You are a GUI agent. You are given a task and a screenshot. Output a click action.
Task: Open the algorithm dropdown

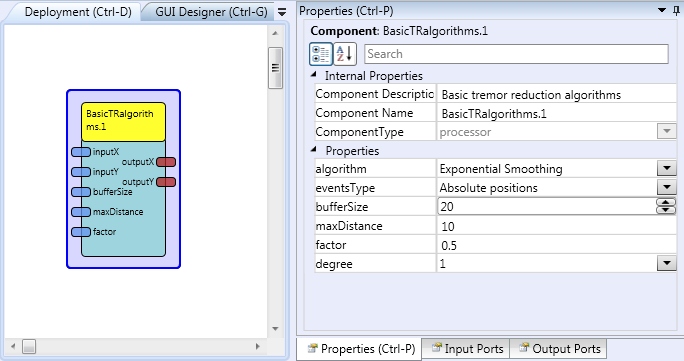coord(667,168)
